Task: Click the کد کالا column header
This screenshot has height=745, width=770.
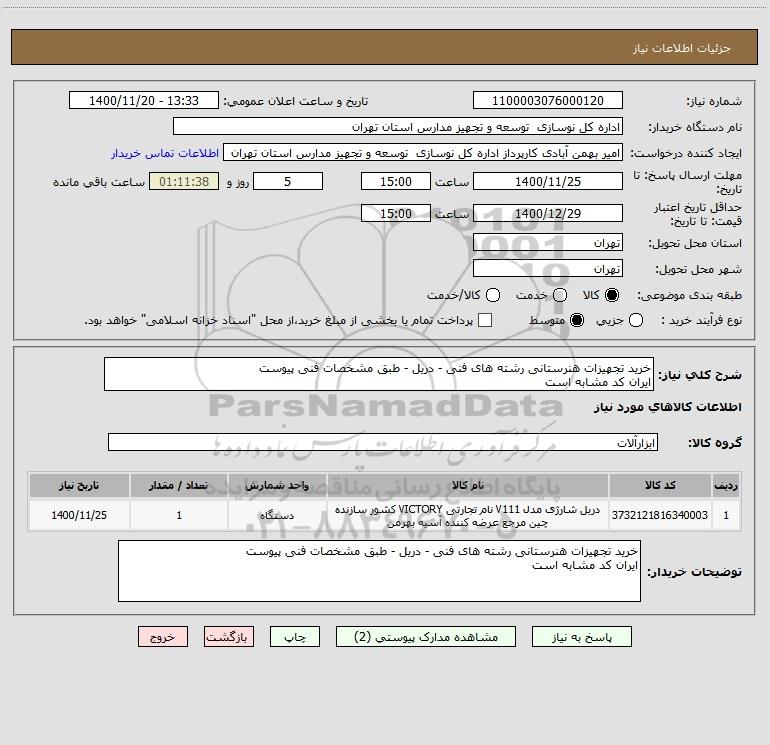Action: click(660, 485)
